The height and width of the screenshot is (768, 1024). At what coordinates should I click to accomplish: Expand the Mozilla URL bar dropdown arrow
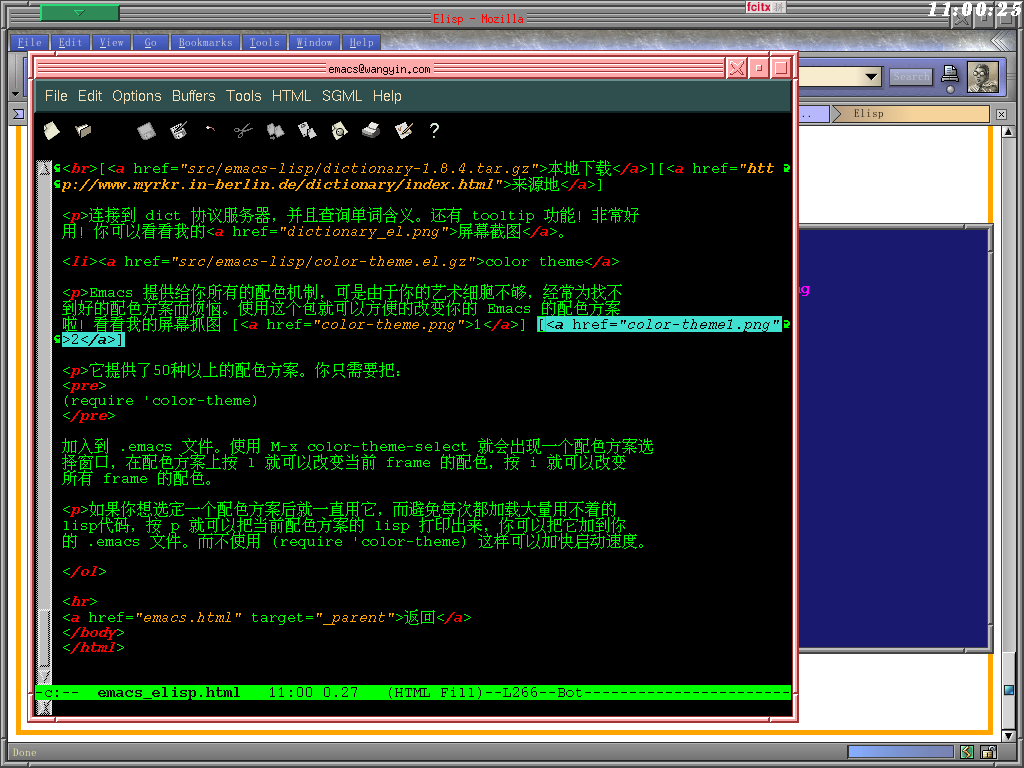pyautogui.click(x=871, y=77)
